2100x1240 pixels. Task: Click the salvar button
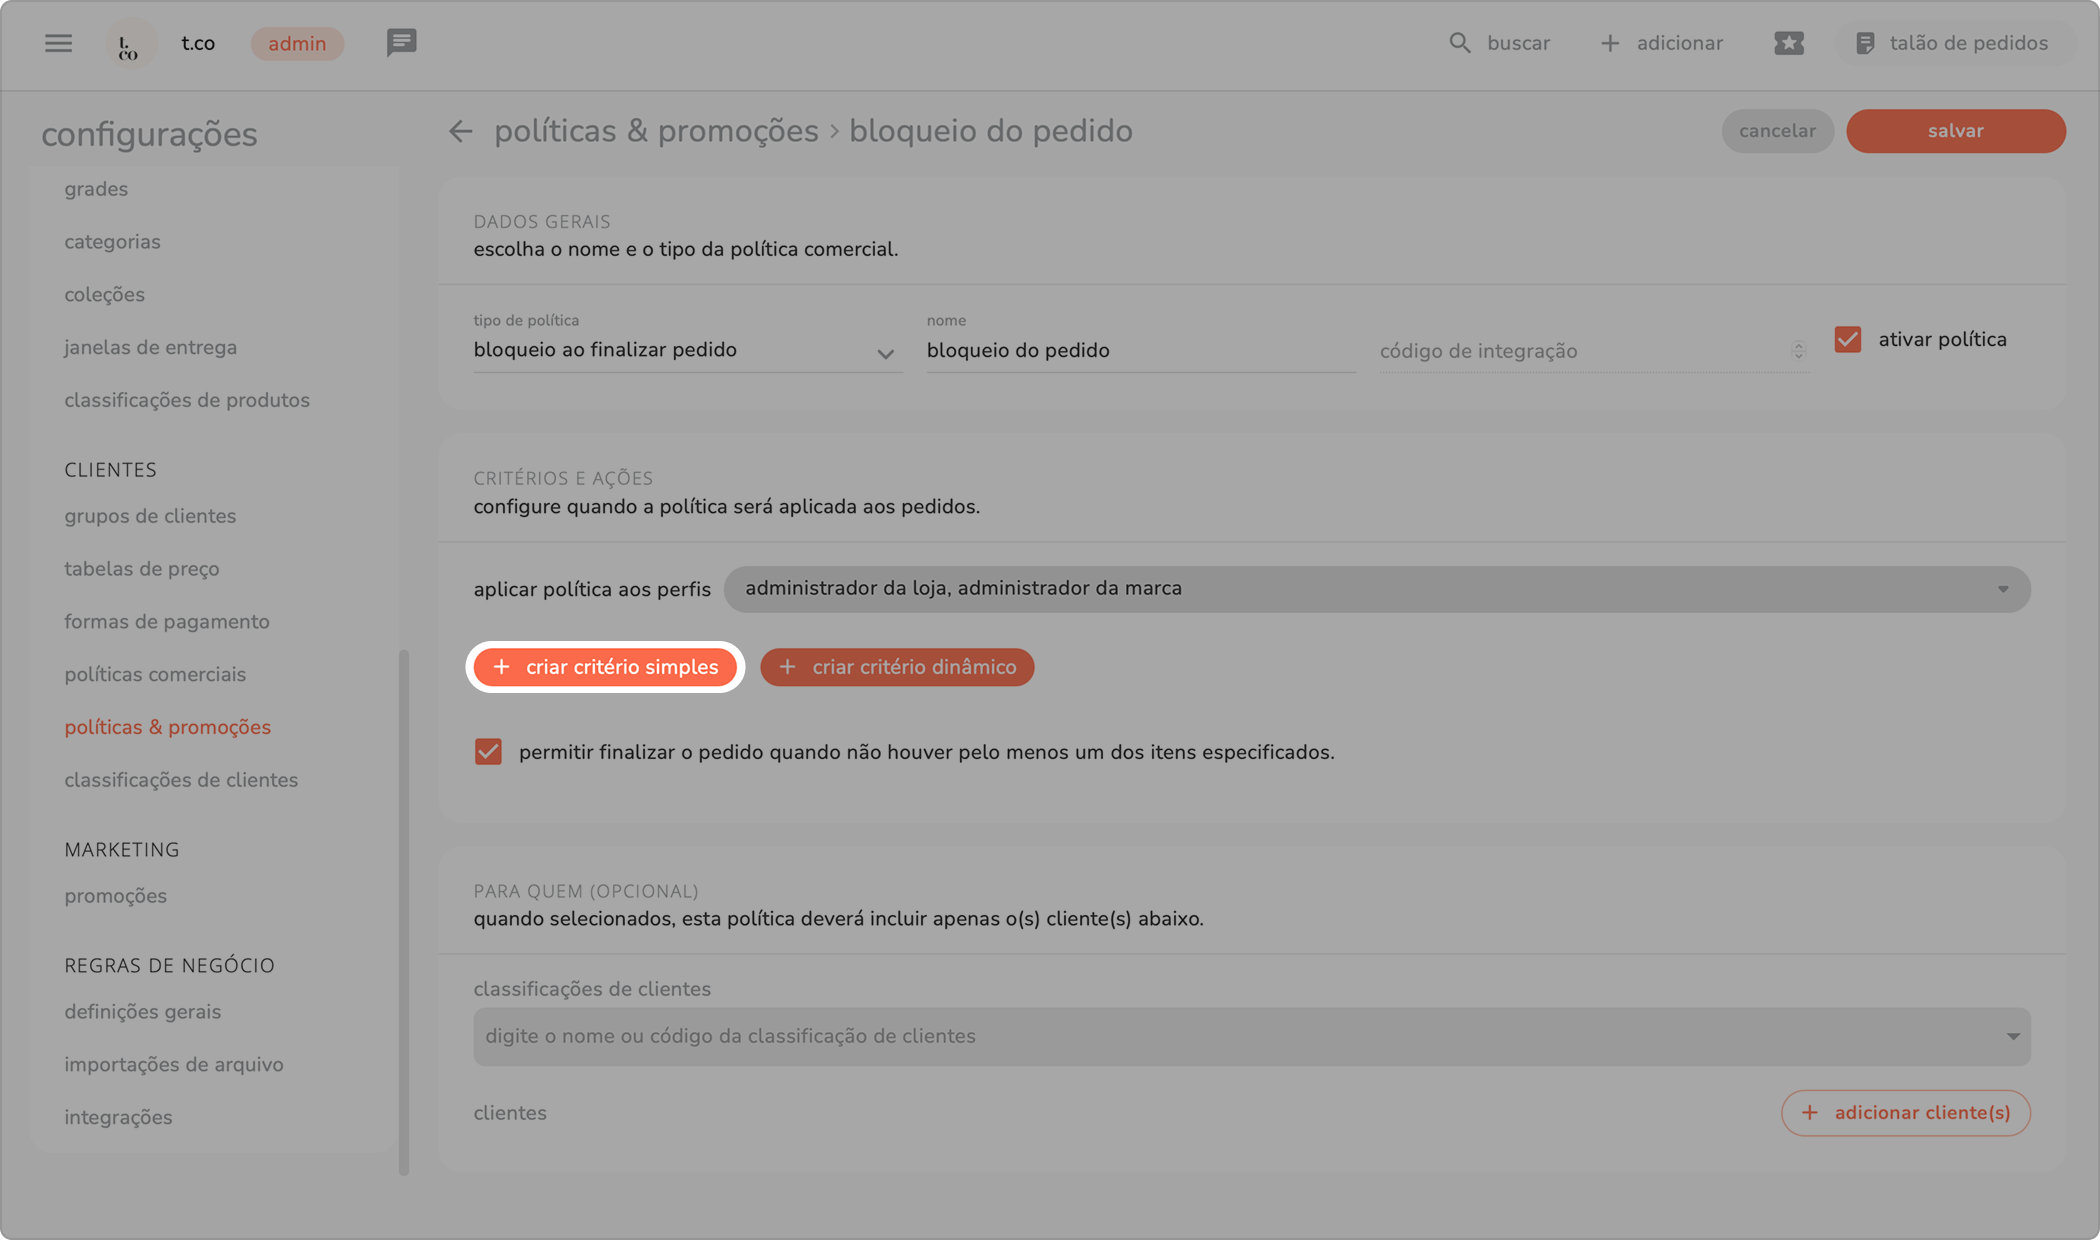click(x=1955, y=131)
